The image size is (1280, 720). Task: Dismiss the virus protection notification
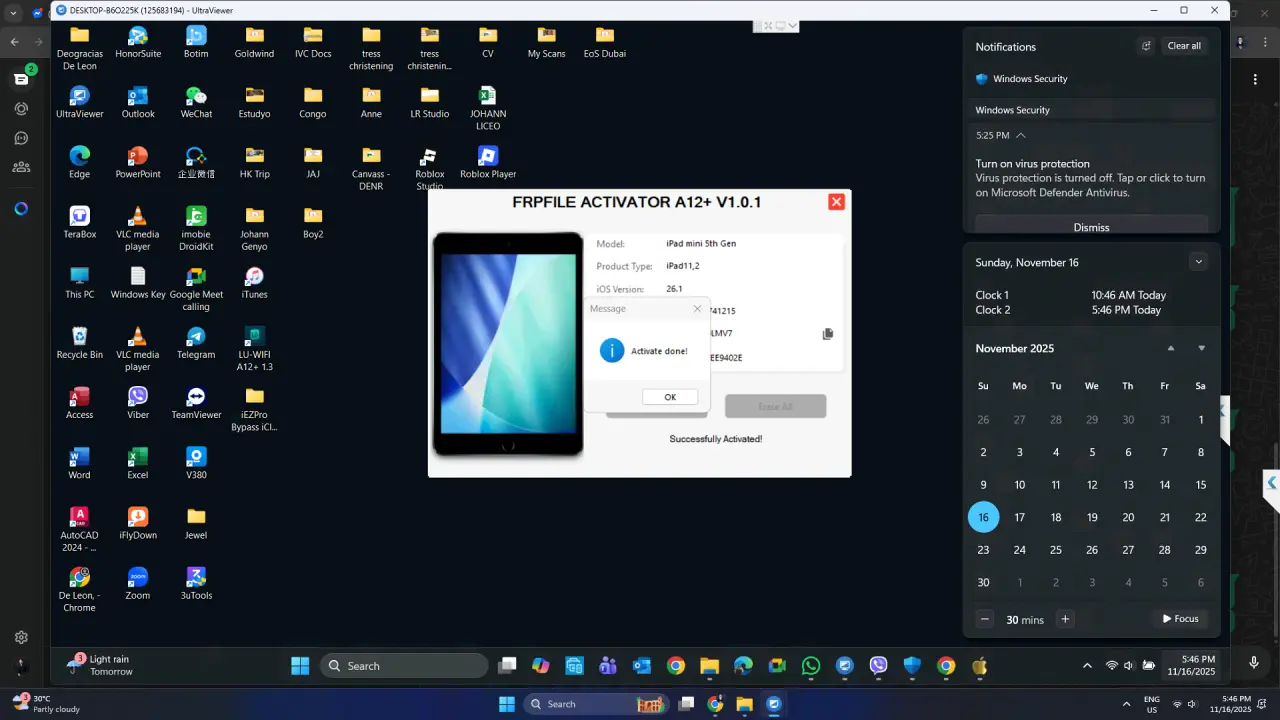1091,227
